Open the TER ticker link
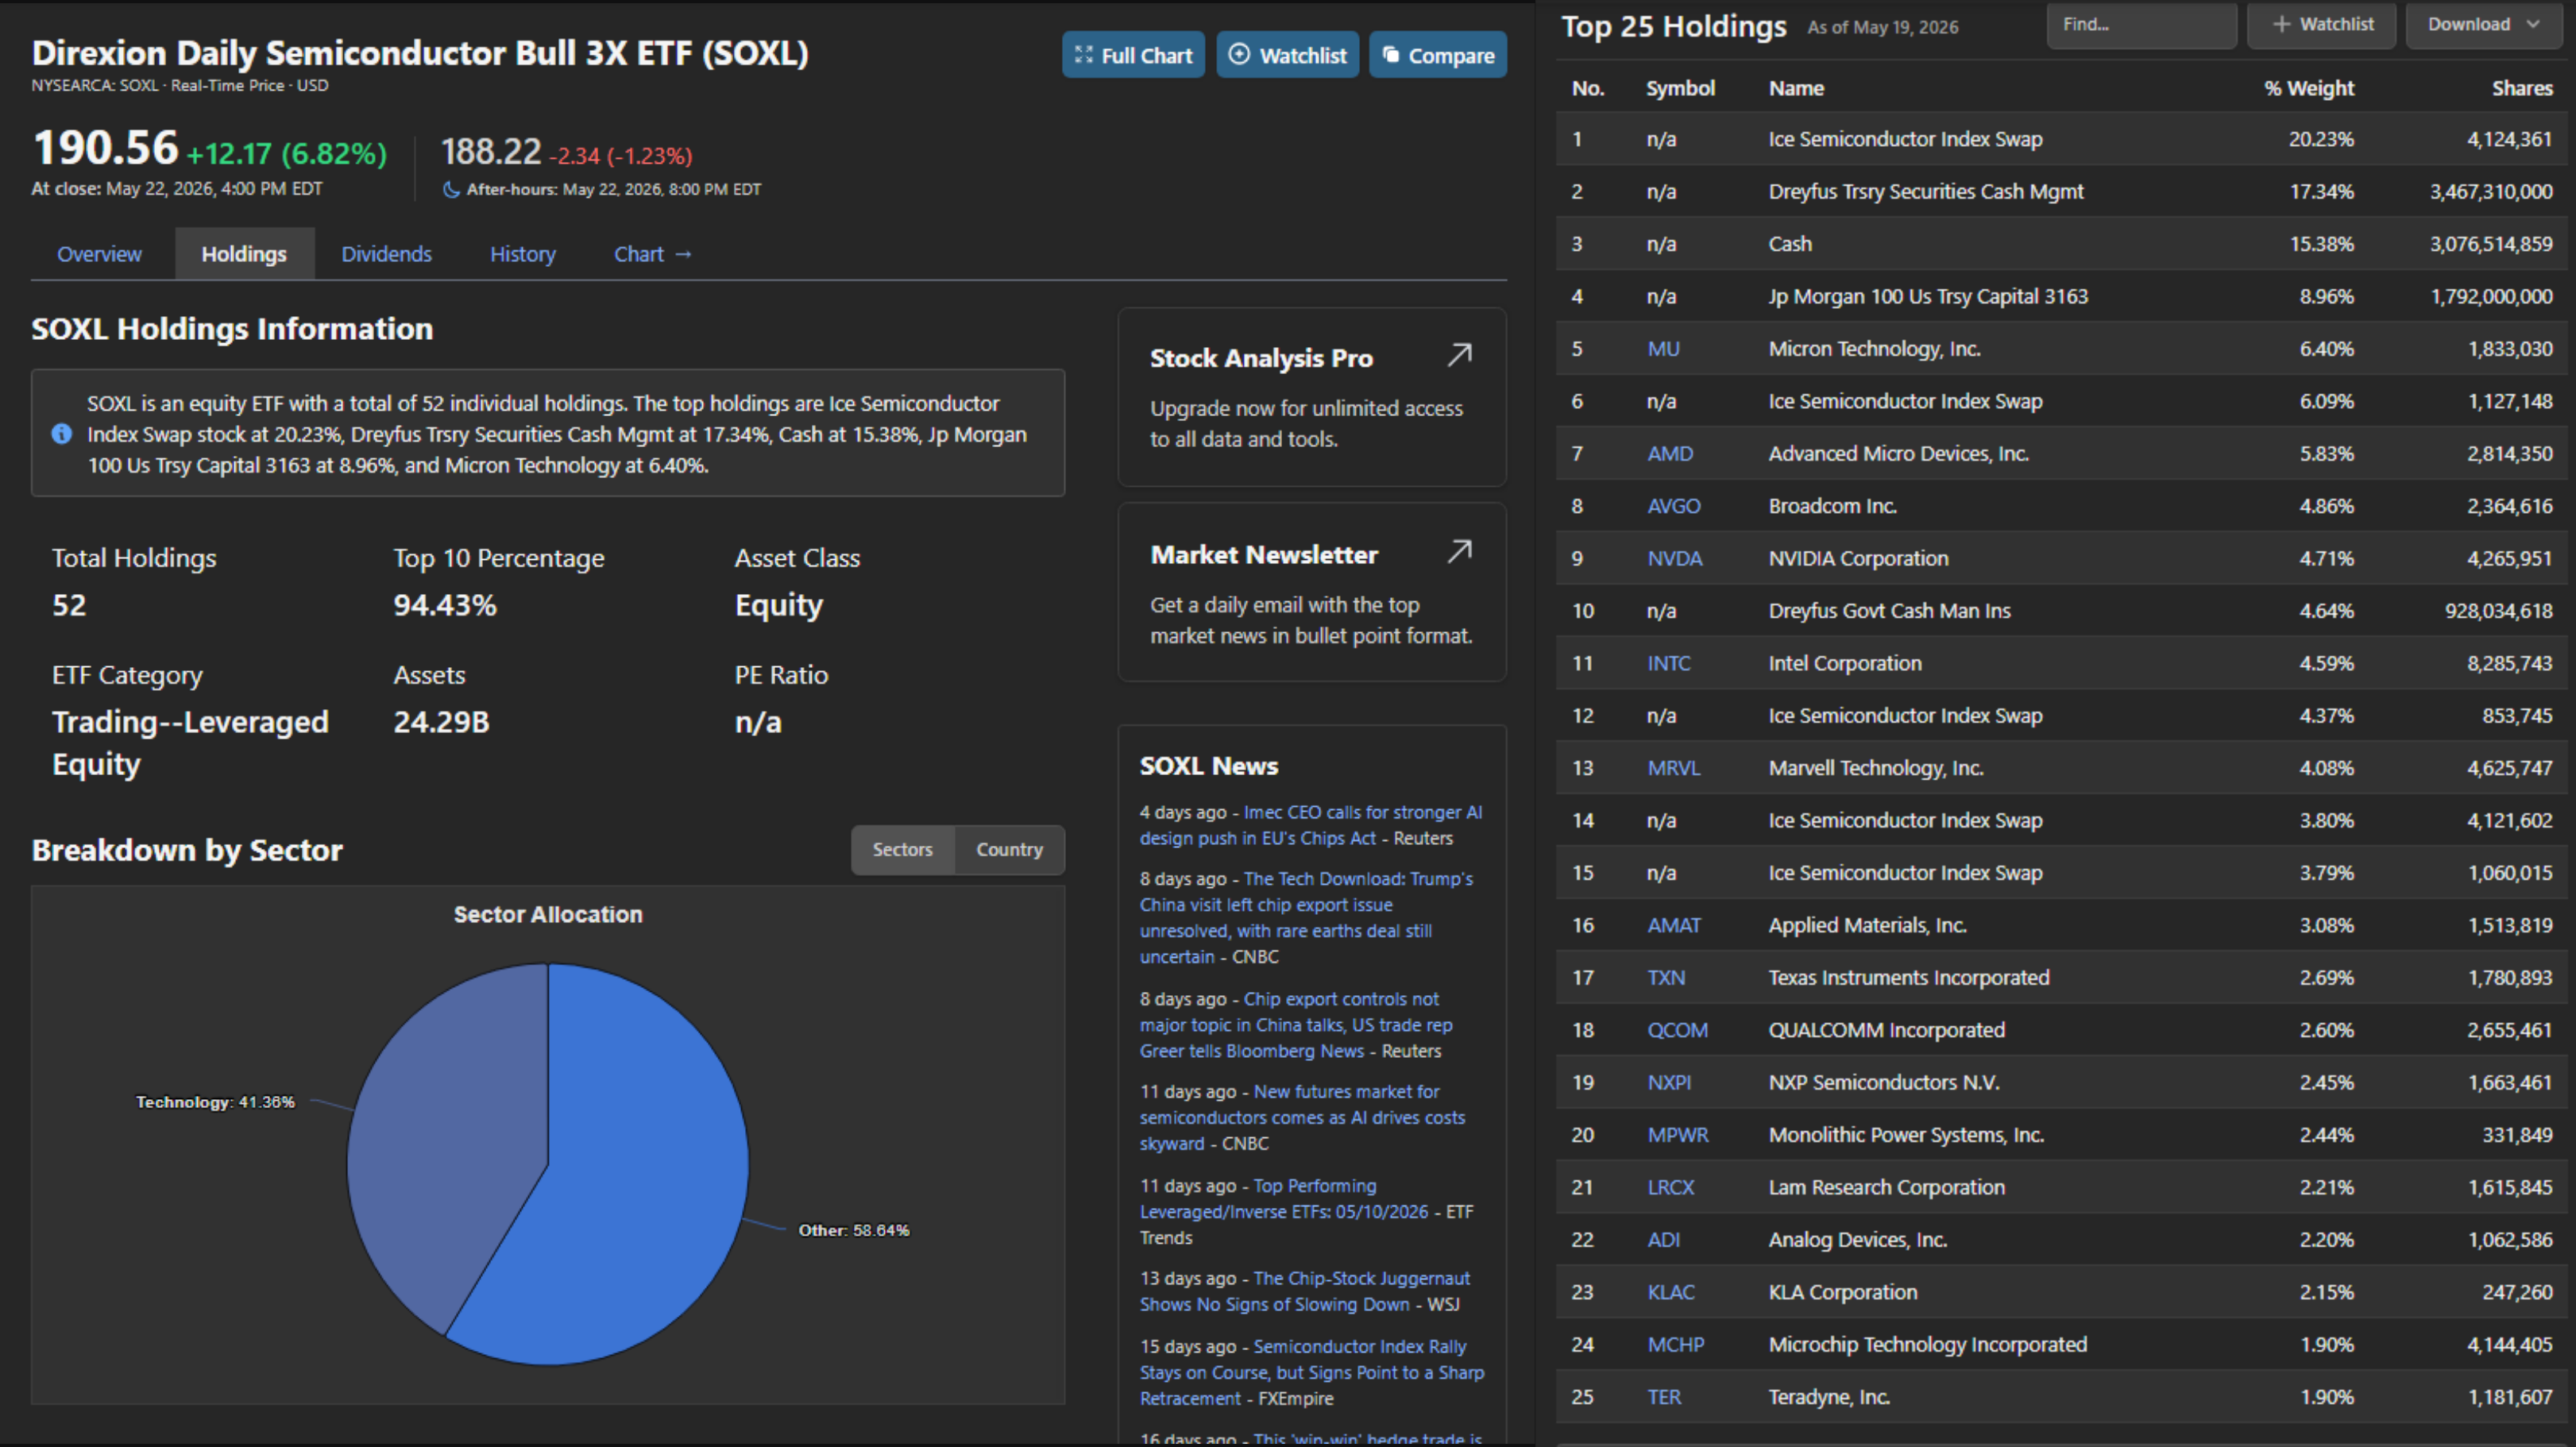 1664,1398
